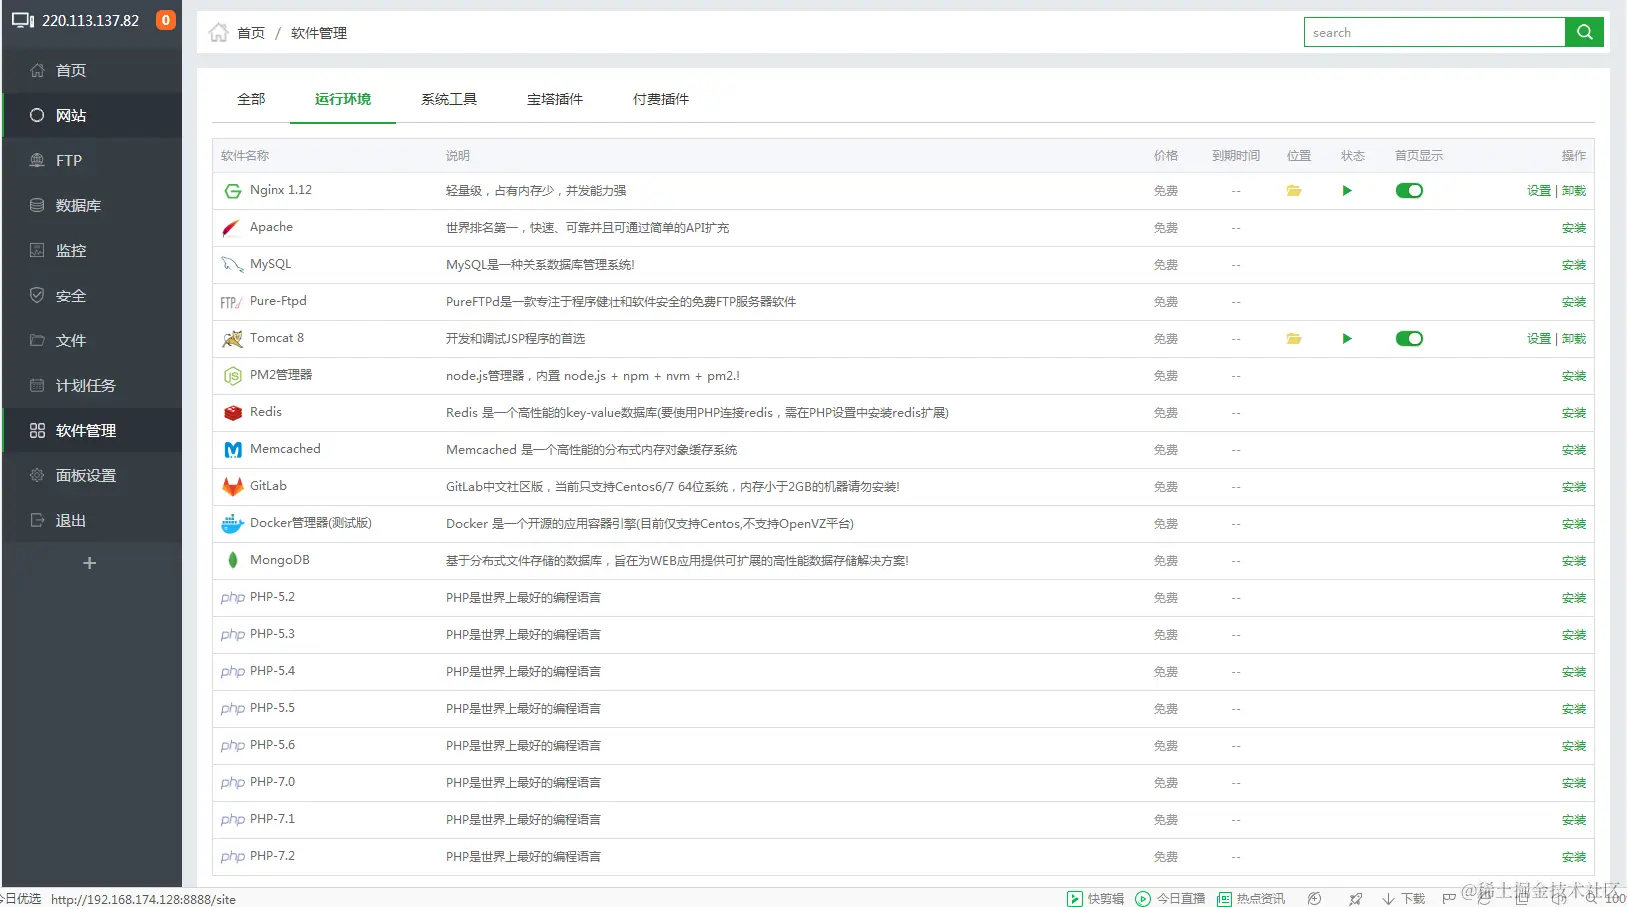Open 设置 for Nginx 1.12
This screenshot has width=1627, height=907.
click(1539, 191)
